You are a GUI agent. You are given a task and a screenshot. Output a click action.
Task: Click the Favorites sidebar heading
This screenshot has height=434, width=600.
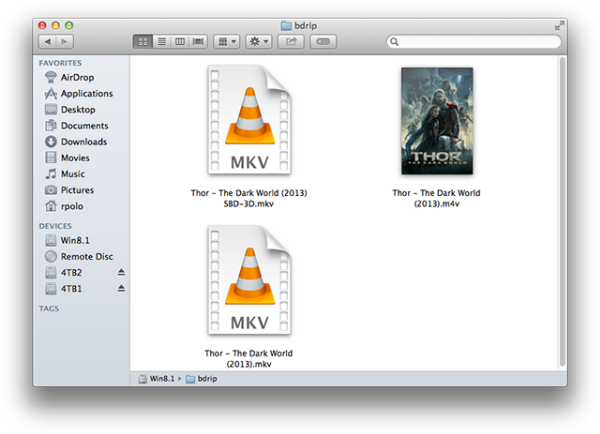point(60,63)
